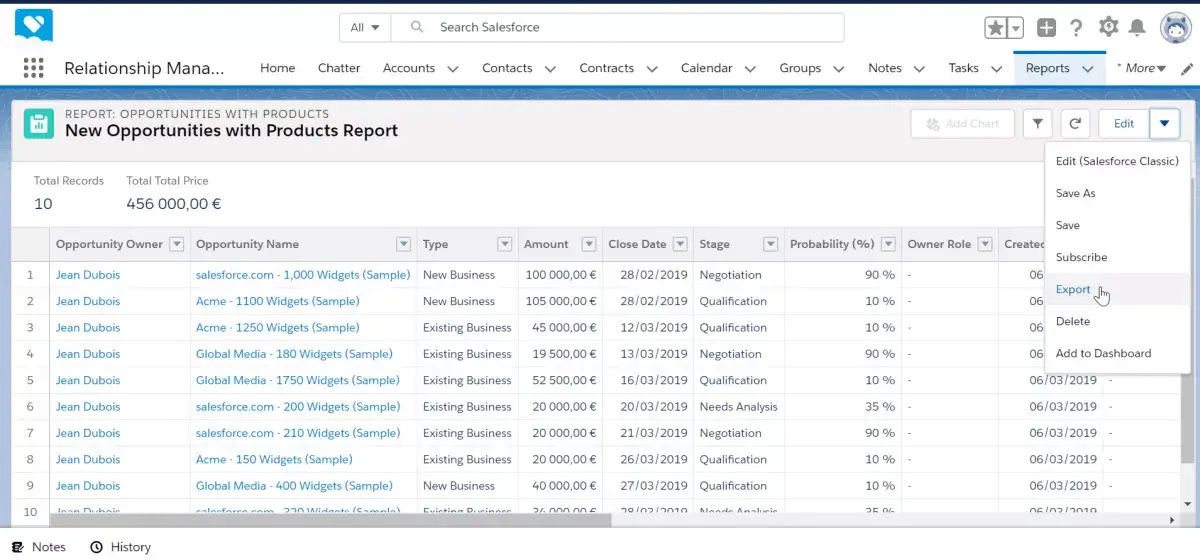Click the Salesforce heart logo
1200x560 pixels.
coord(34,26)
